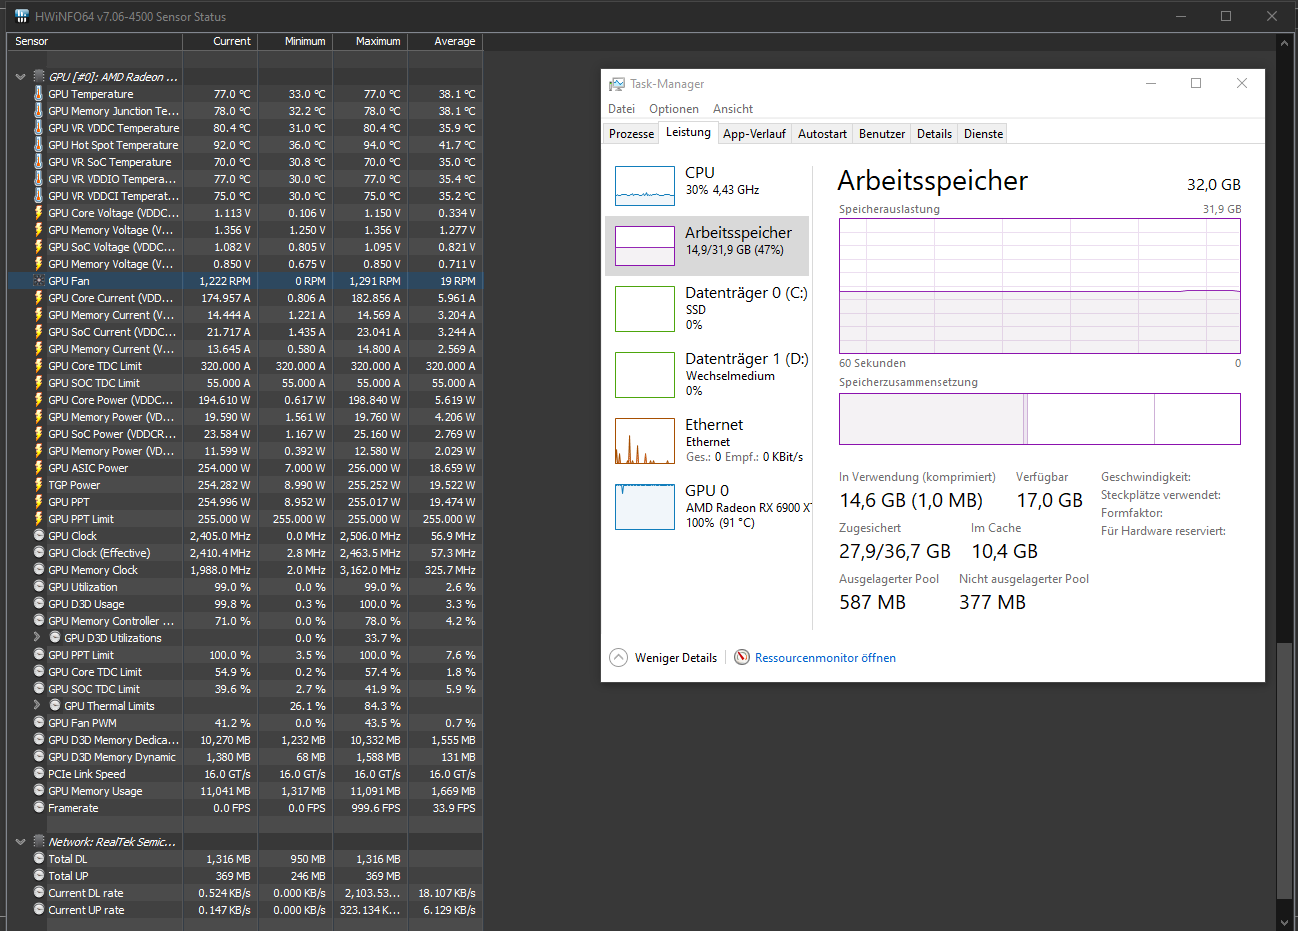This screenshot has width=1298, height=931.
Task: Select GPU VR SoC Temperature row
Action: coord(245,162)
